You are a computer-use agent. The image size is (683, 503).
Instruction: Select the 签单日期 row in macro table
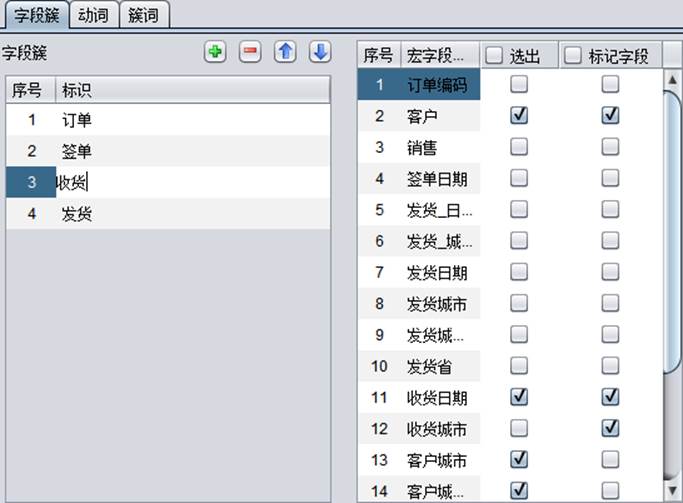point(437,179)
